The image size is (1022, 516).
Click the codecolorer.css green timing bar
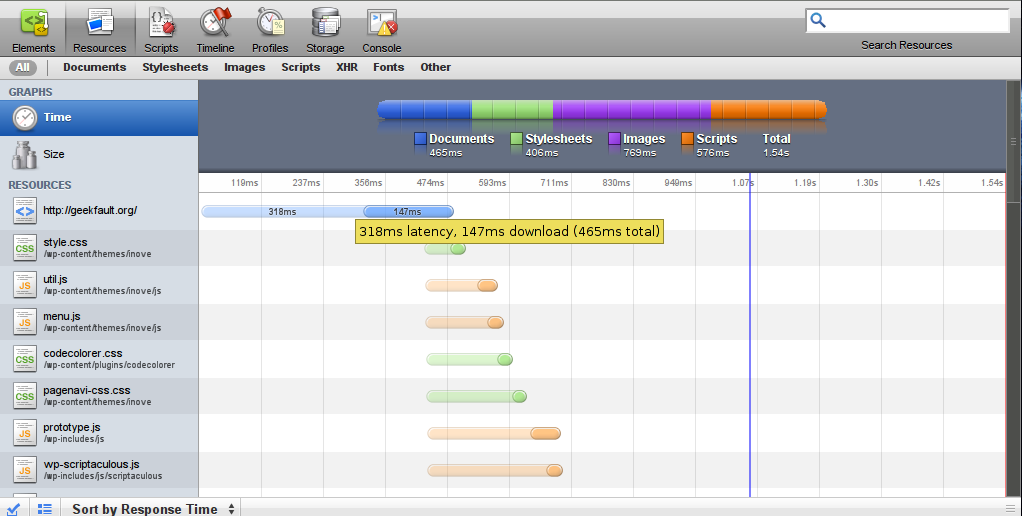point(469,359)
